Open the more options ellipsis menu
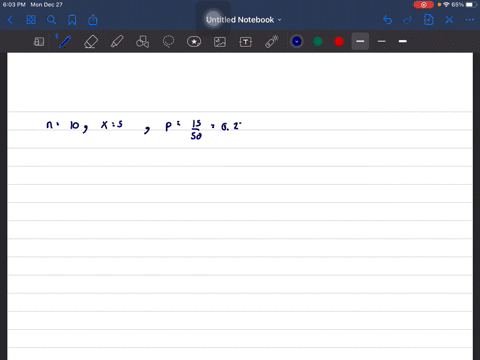This screenshot has width=480, height=360. (x=470, y=20)
